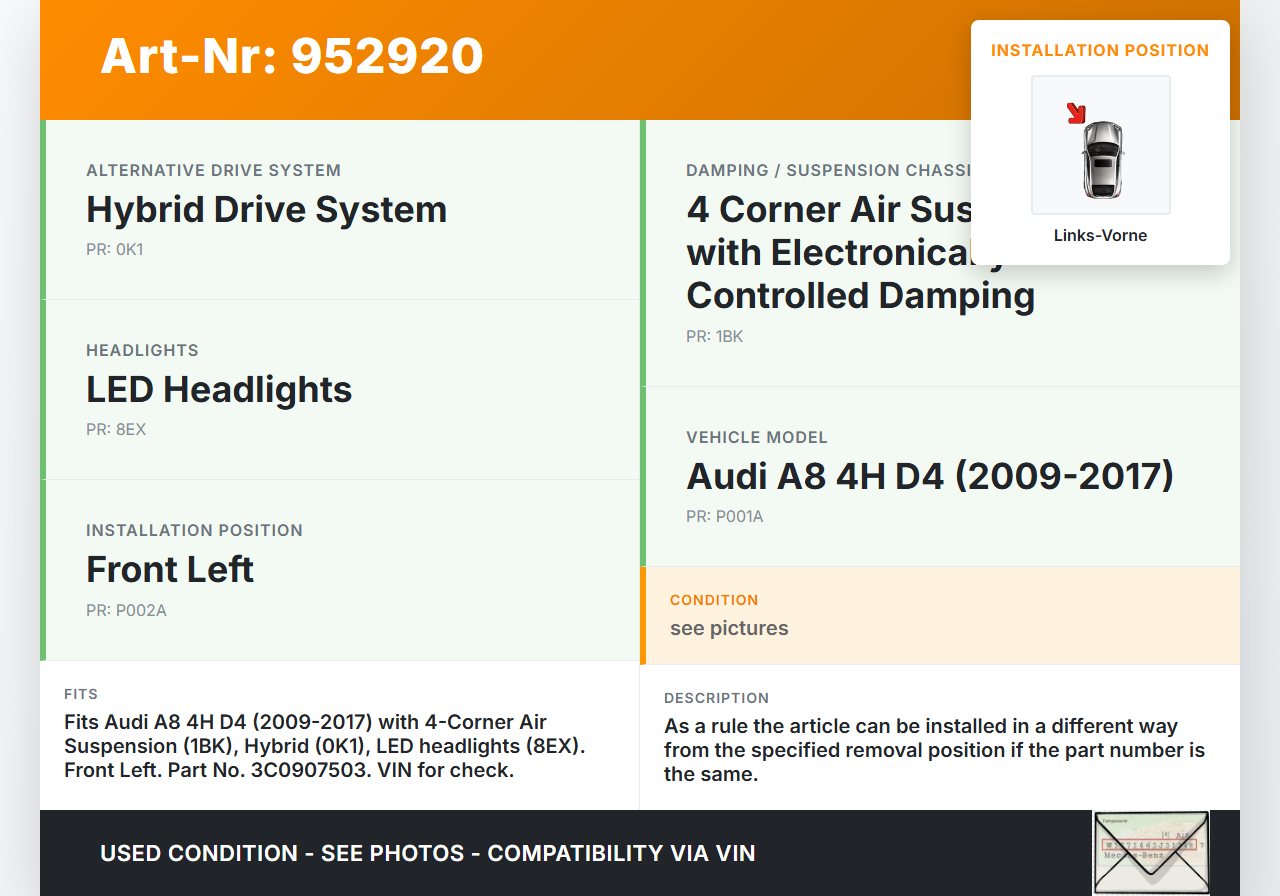Select the 'Fits Audi A8 4H D4' compatibility paragraph
This screenshot has height=896, width=1280.
point(325,746)
